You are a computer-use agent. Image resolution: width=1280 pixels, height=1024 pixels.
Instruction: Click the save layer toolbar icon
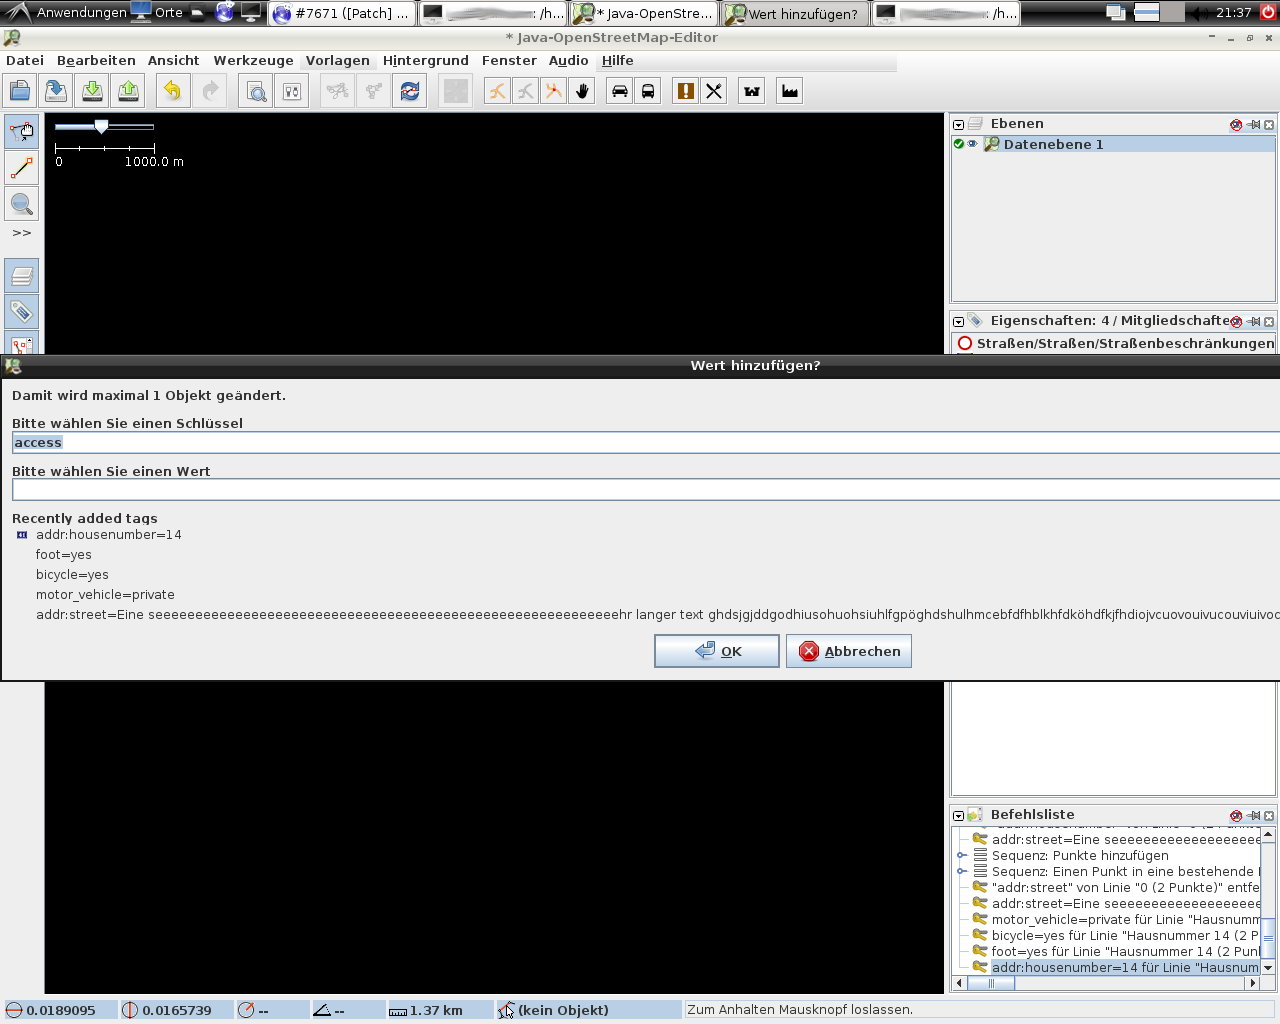56,91
